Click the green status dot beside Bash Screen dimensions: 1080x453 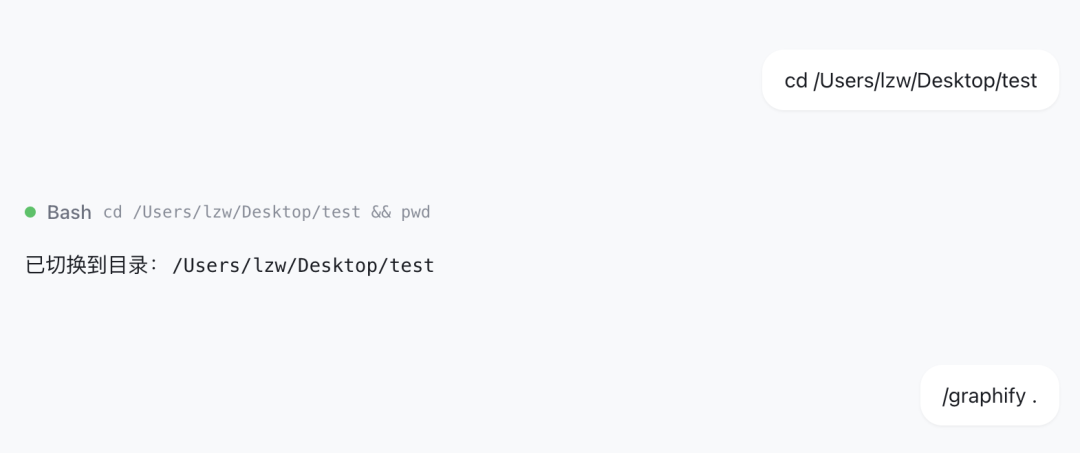click(x=30, y=212)
